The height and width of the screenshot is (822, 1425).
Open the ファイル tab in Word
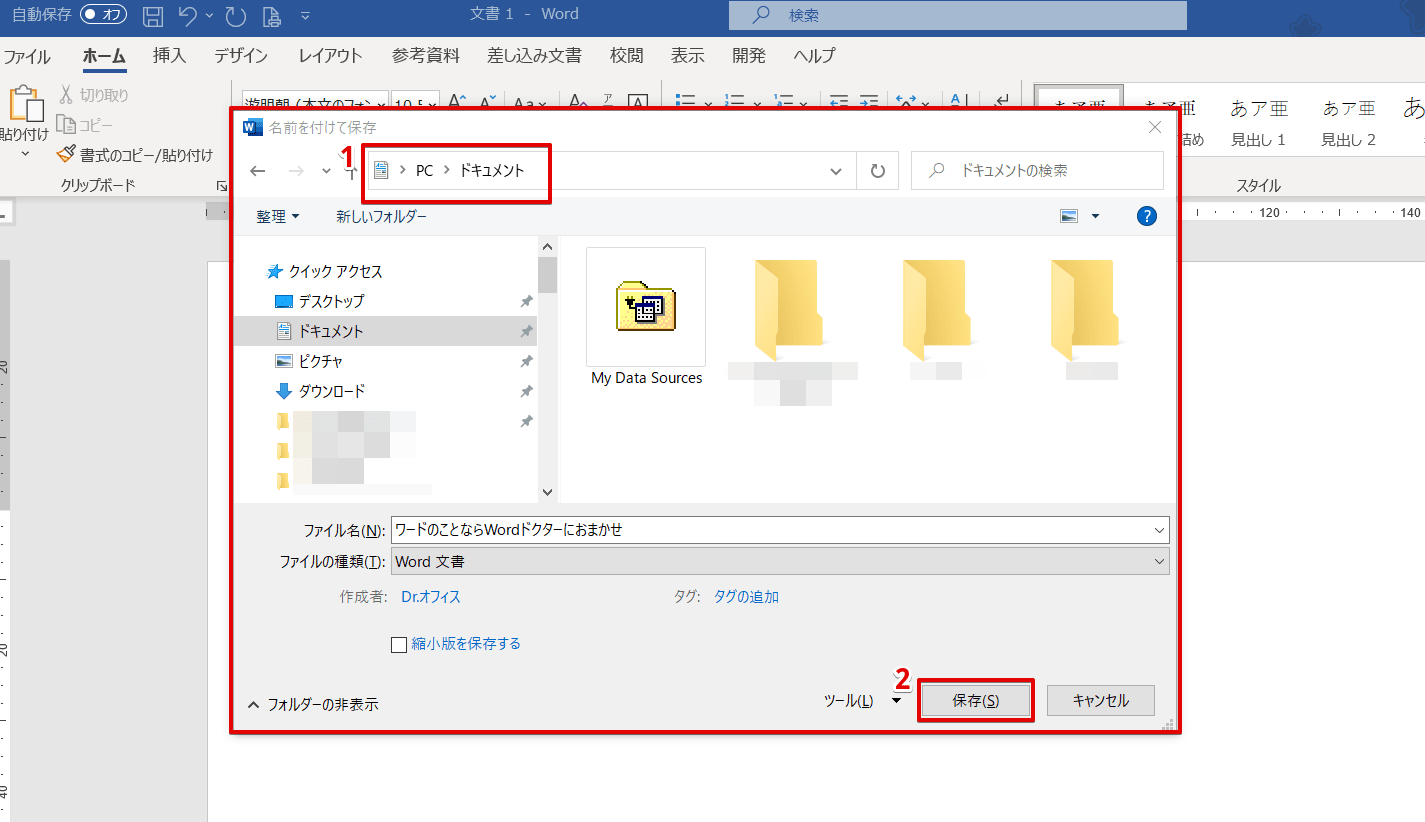[x=27, y=56]
